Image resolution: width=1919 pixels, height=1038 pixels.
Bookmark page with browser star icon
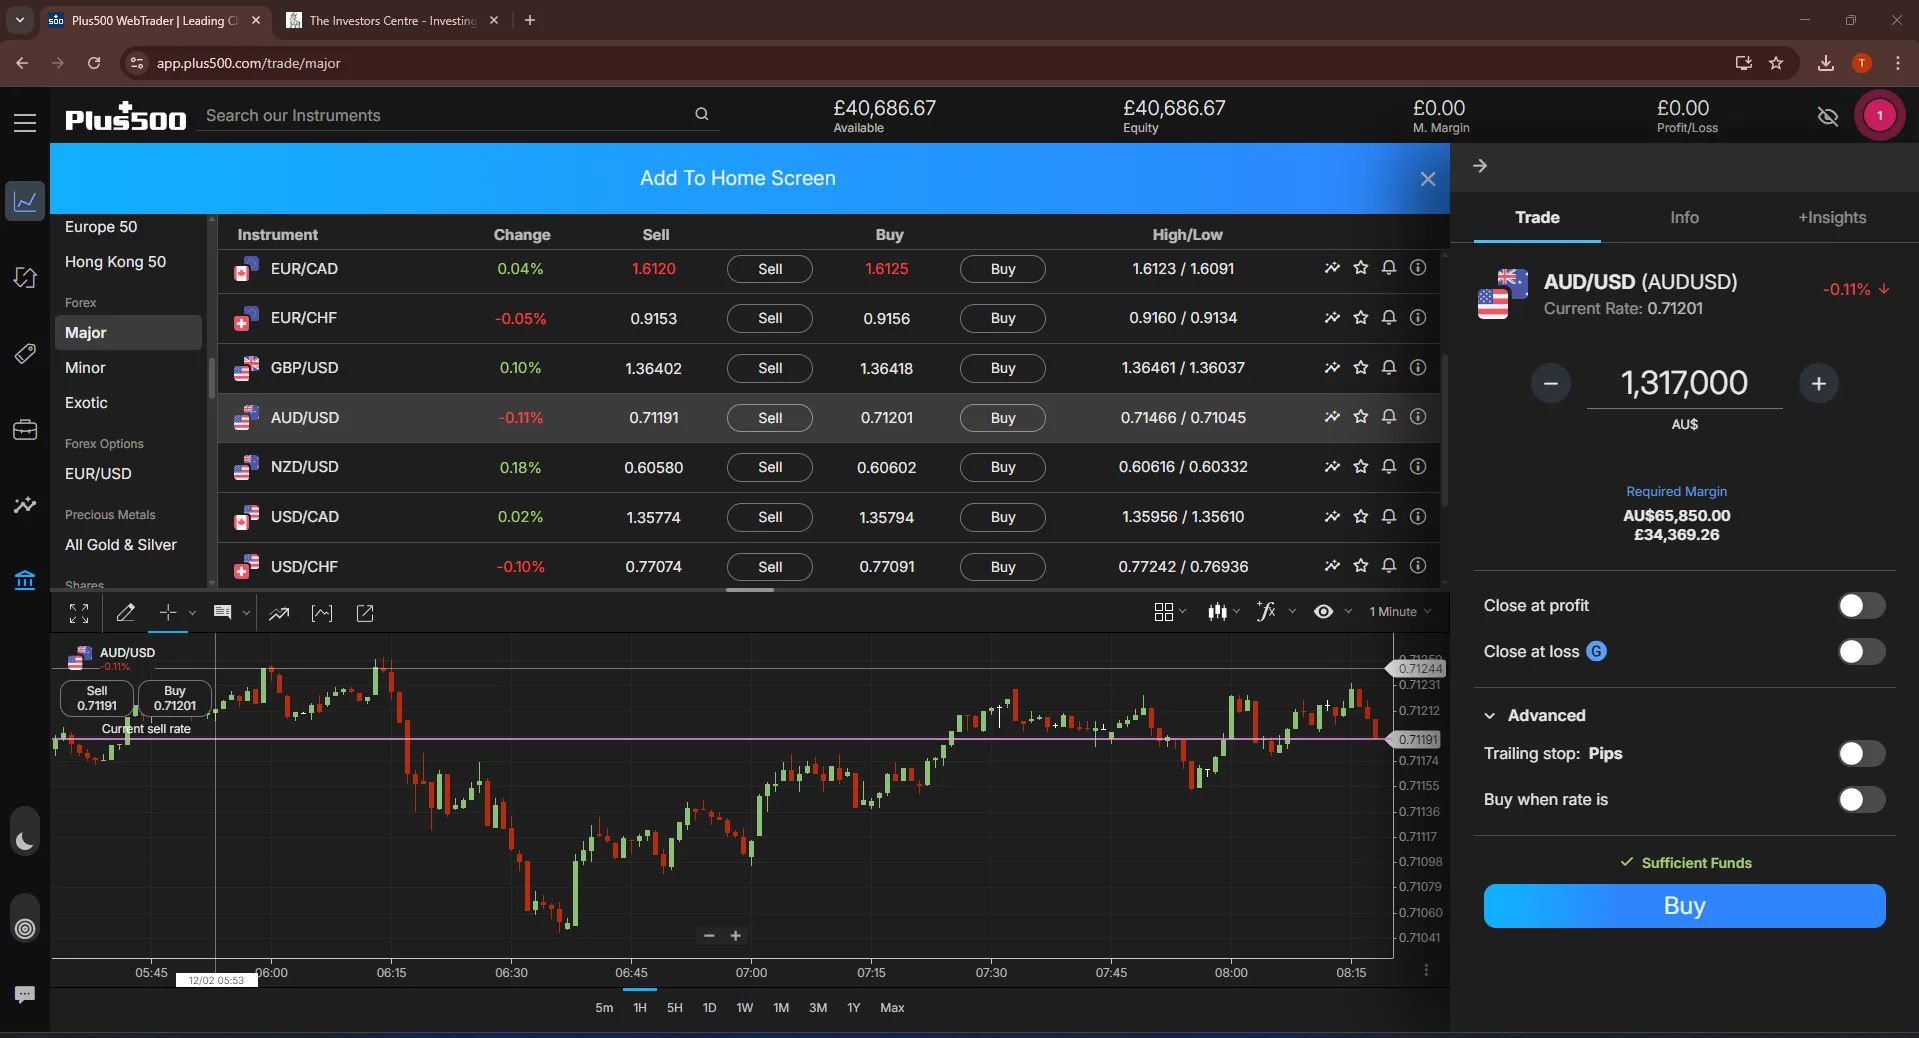tap(1776, 63)
